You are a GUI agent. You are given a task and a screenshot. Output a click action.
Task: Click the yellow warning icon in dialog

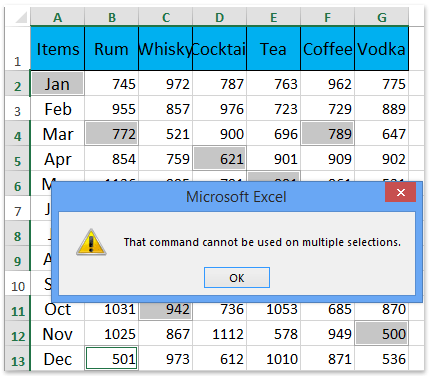(91, 242)
